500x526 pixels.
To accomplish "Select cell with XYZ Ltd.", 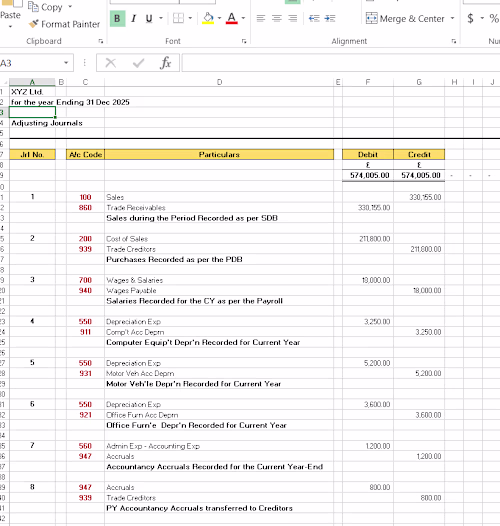I will 32,92.
